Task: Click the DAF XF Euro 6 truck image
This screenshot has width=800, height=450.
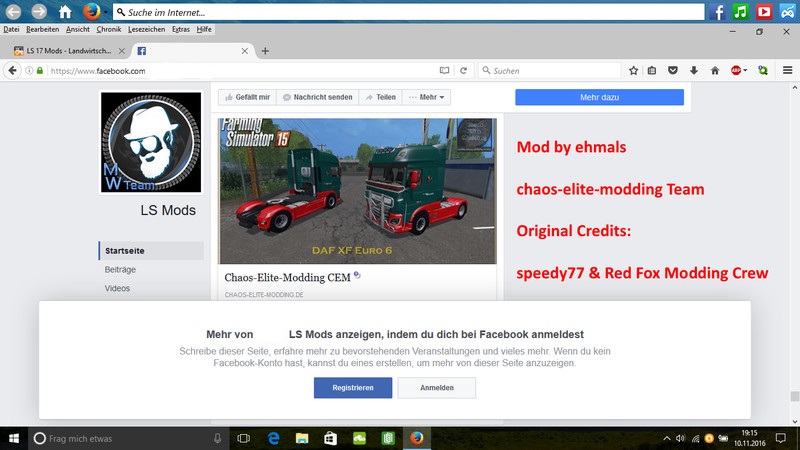Action: click(x=357, y=191)
